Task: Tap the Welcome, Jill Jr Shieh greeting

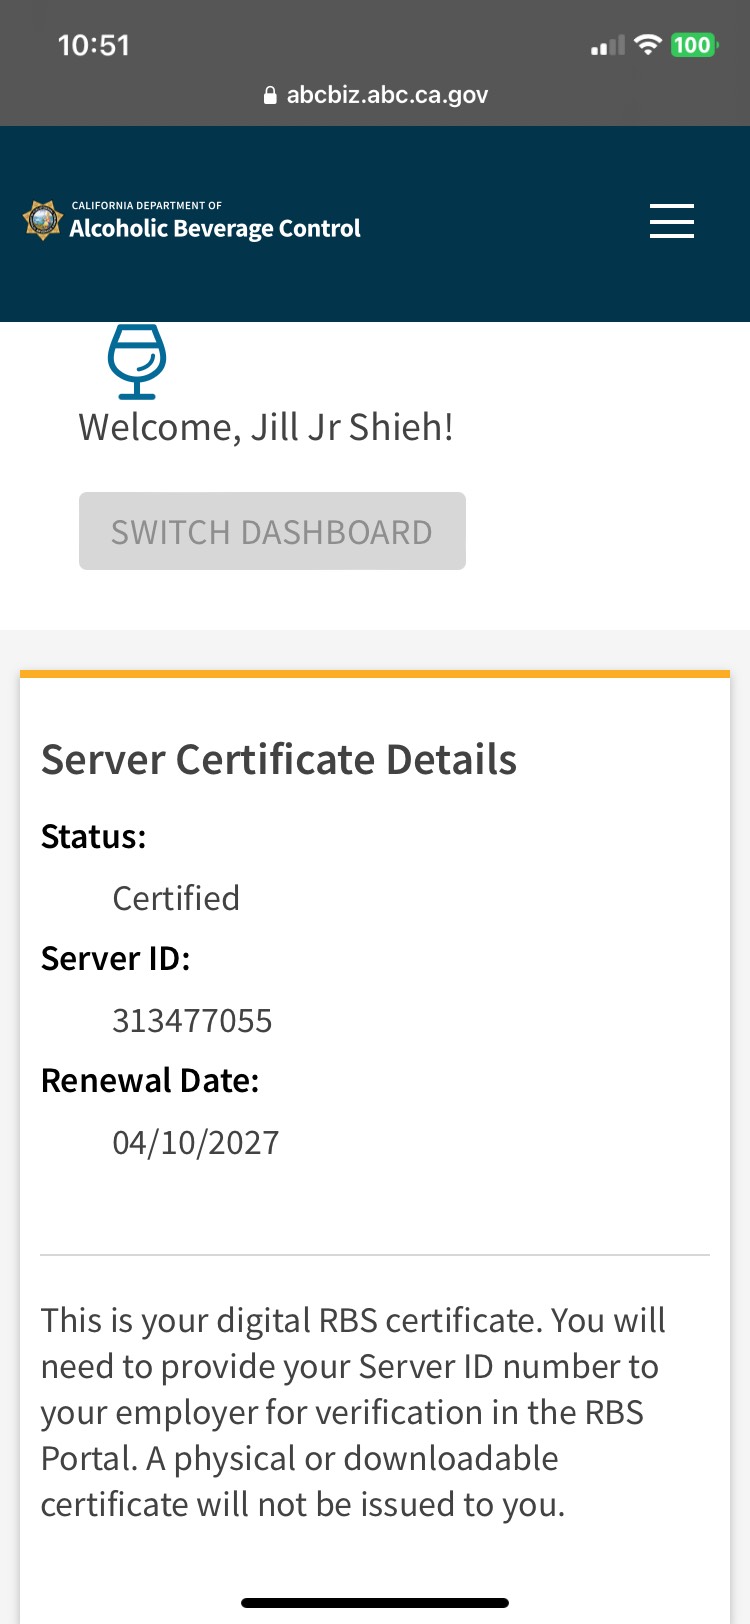Action: coord(266,427)
